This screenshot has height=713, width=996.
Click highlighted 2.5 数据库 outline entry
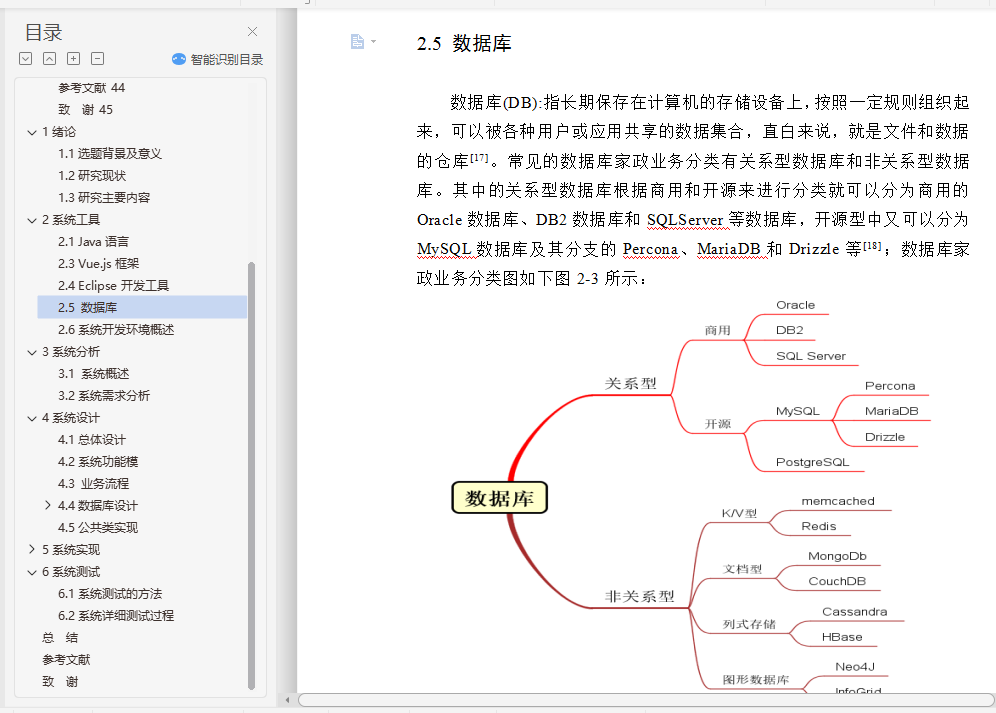(x=142, y=308)
